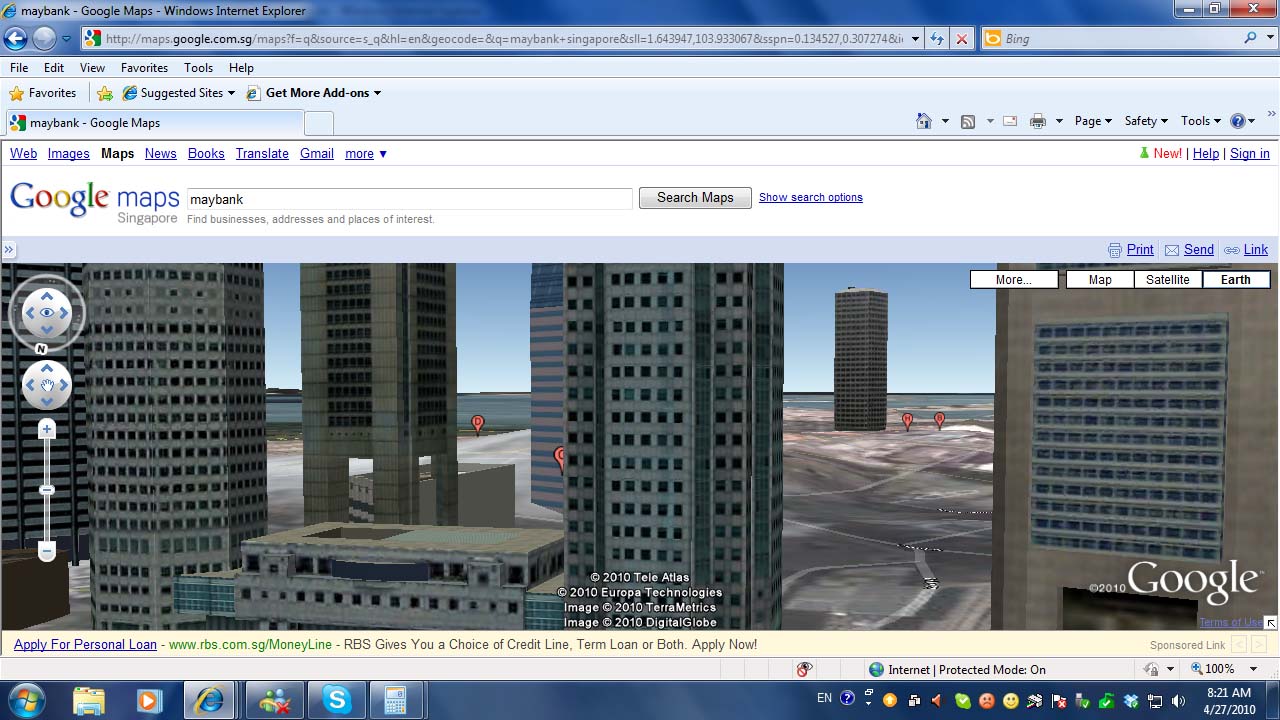Open the Favorites menu
This screenshot has height=720, width=1280.
(144, 67)
